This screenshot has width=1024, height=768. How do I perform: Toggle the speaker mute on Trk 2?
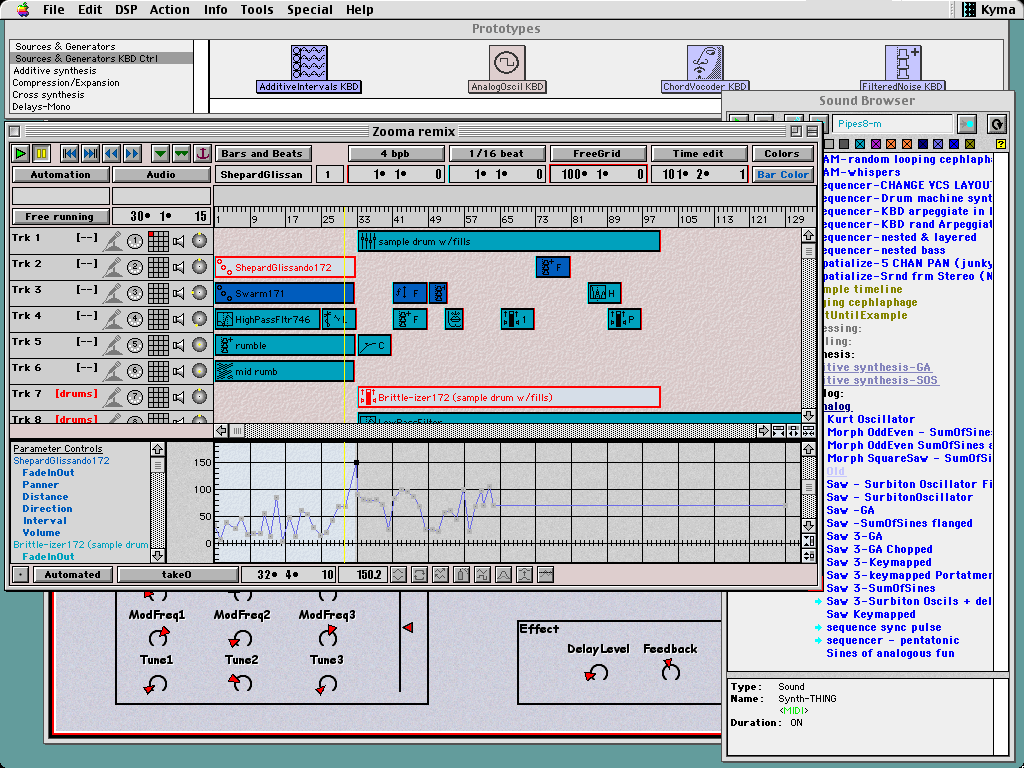178,267
